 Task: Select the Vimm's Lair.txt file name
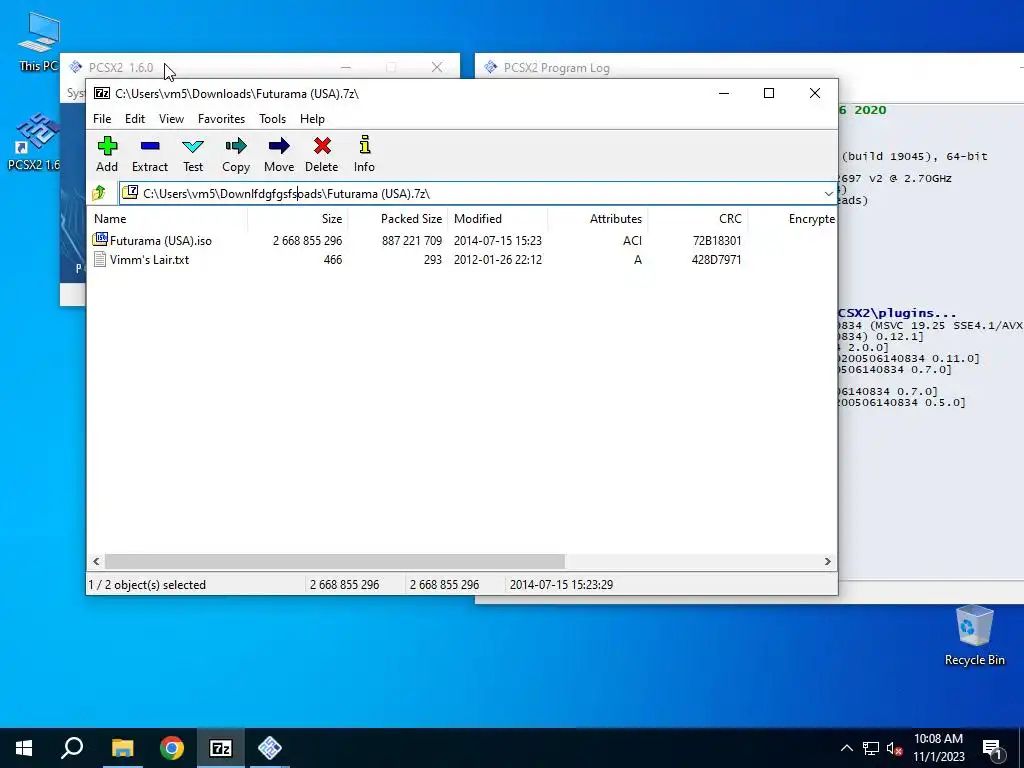coord(150,259)
